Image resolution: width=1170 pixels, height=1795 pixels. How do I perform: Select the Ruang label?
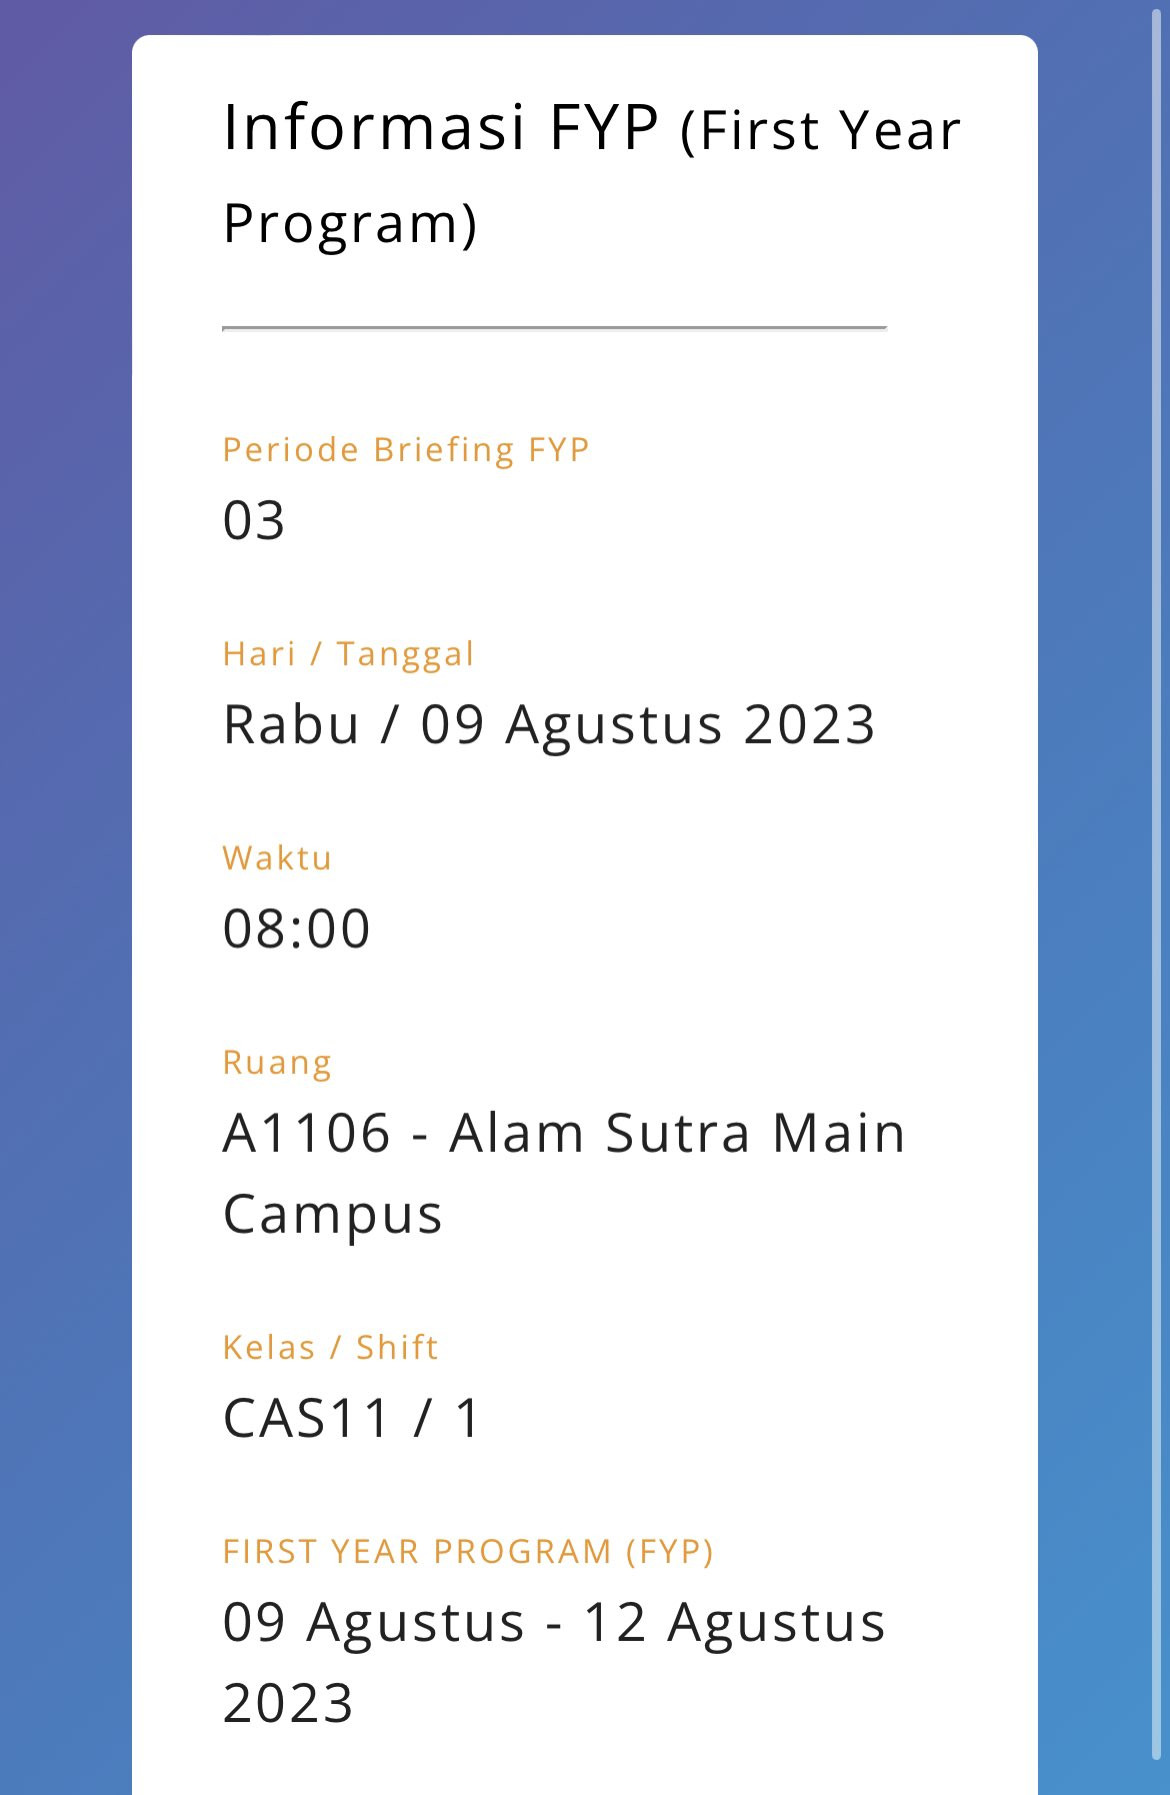coord(277,1063)
